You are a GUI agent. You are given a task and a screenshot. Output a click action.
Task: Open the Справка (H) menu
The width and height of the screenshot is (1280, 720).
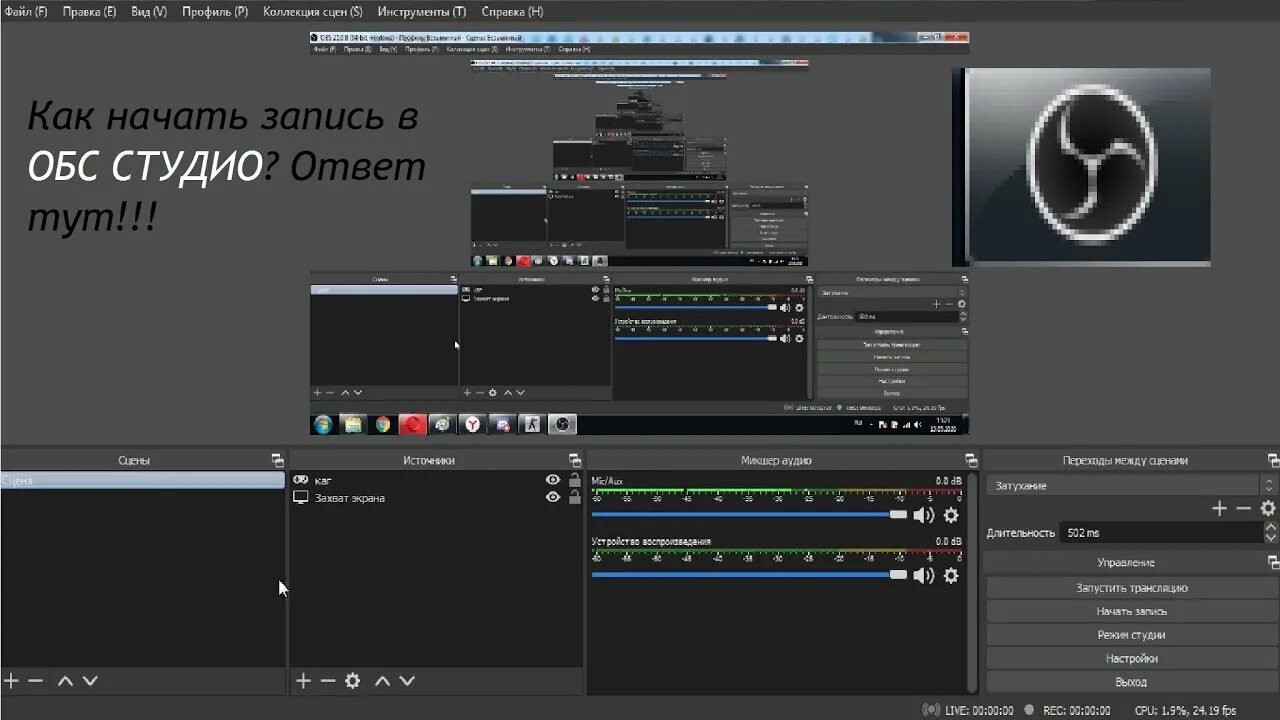513,12
